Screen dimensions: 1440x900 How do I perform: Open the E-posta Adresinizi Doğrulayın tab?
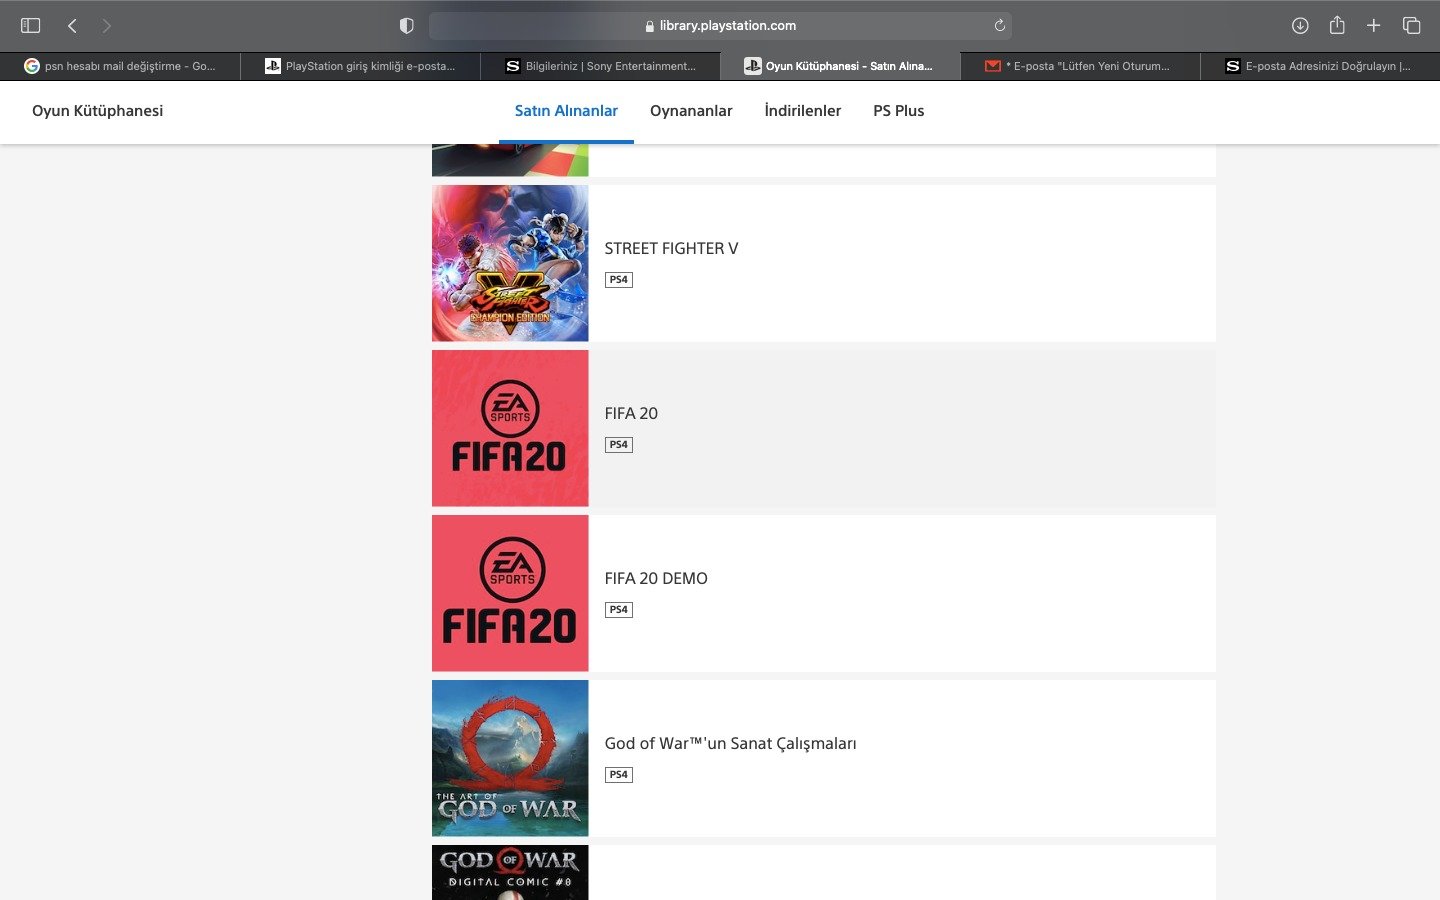coord(1320,66)
